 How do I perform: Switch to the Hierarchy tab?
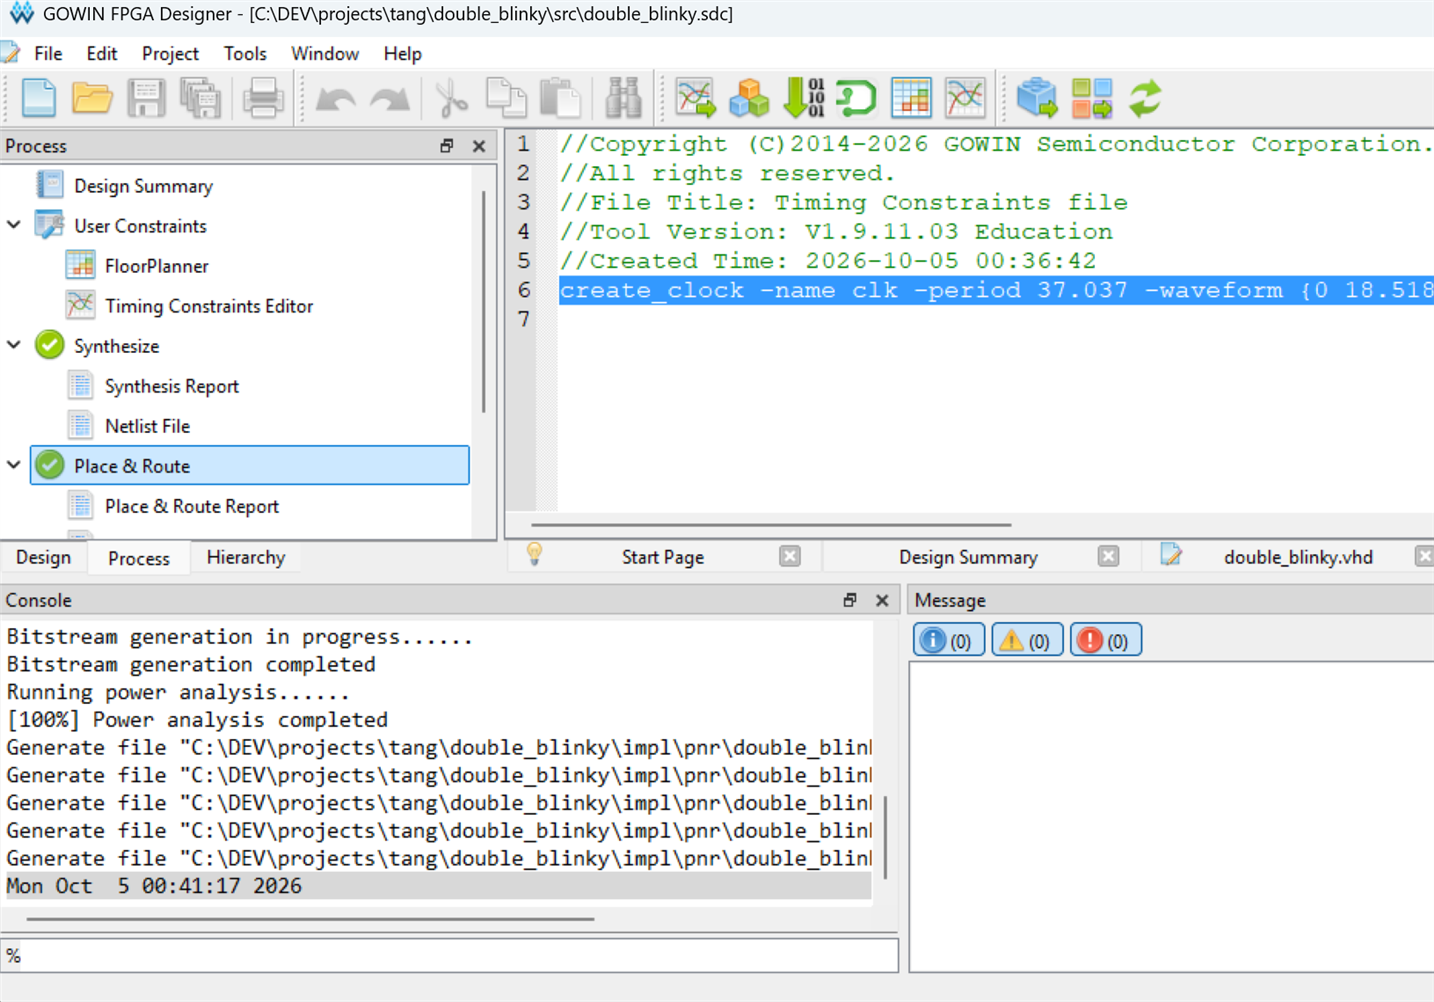[x=246, y=557]
